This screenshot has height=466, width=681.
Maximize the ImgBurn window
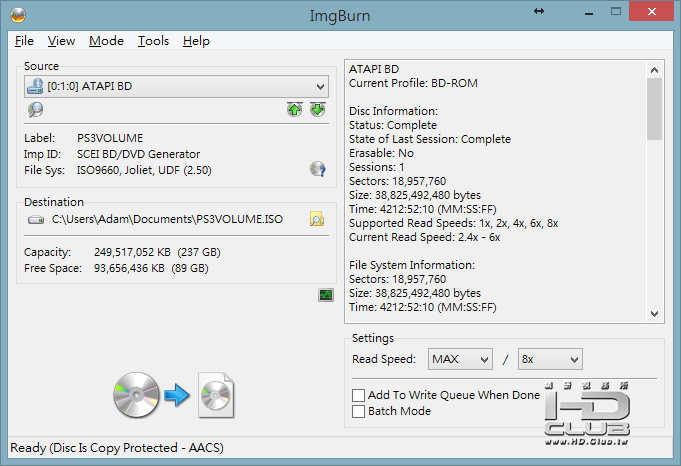click(616, 12)
